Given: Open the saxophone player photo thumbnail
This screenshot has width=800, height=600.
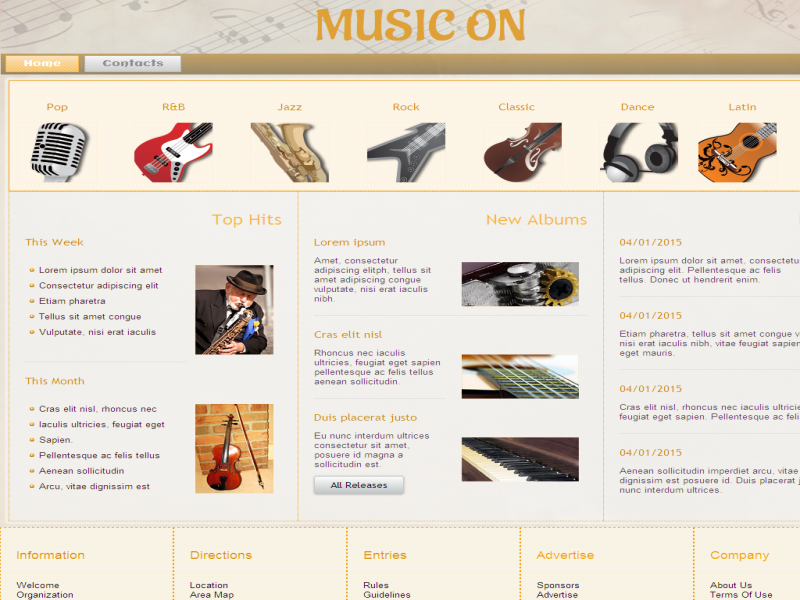Looking at the screenshot, I should (x=234, y=310).
